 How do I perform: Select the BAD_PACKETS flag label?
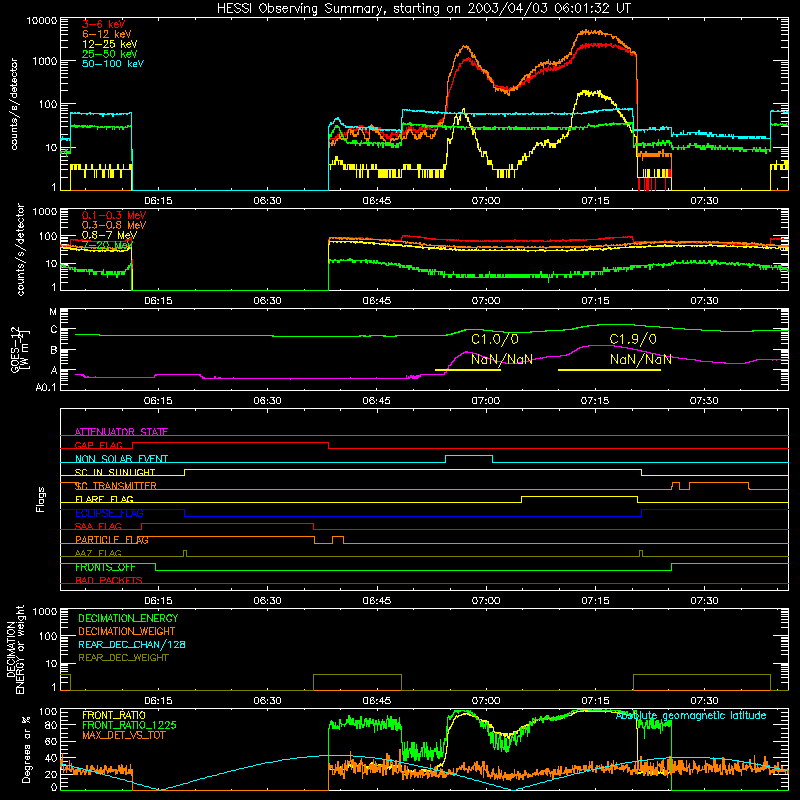point(109,580)
